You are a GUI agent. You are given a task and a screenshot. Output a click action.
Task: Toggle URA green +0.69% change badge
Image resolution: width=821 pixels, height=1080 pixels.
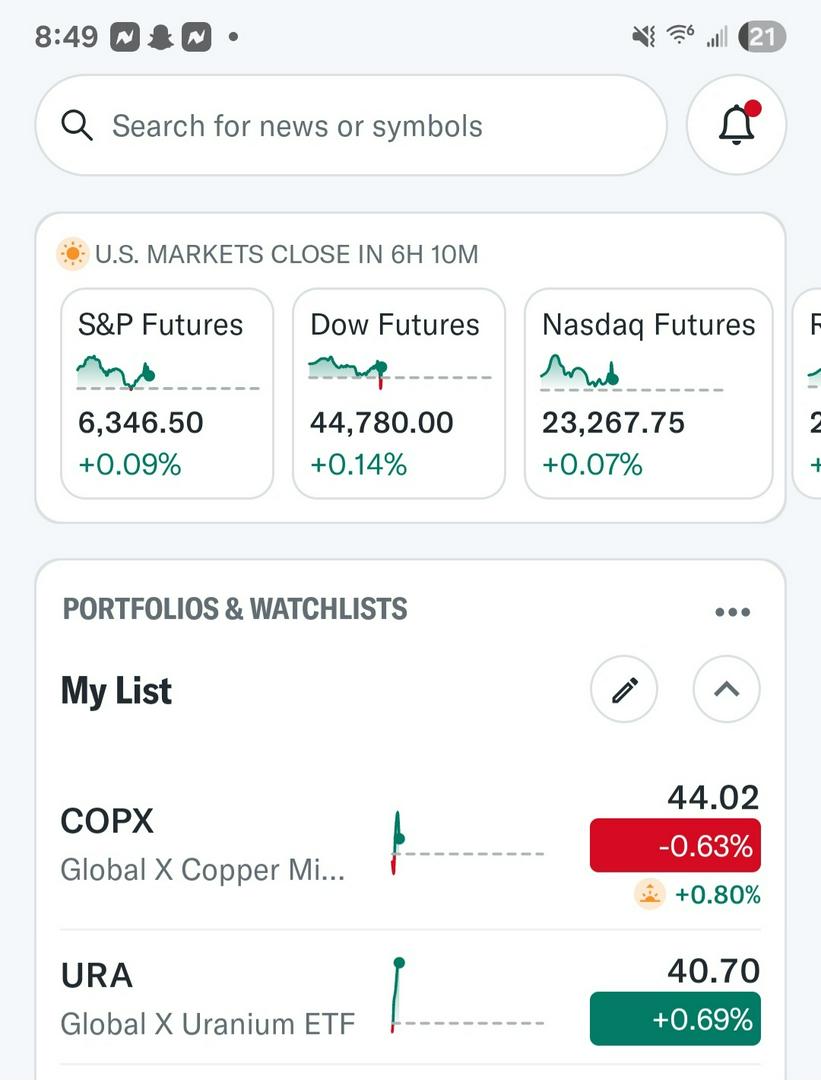tap(675, 1019)
